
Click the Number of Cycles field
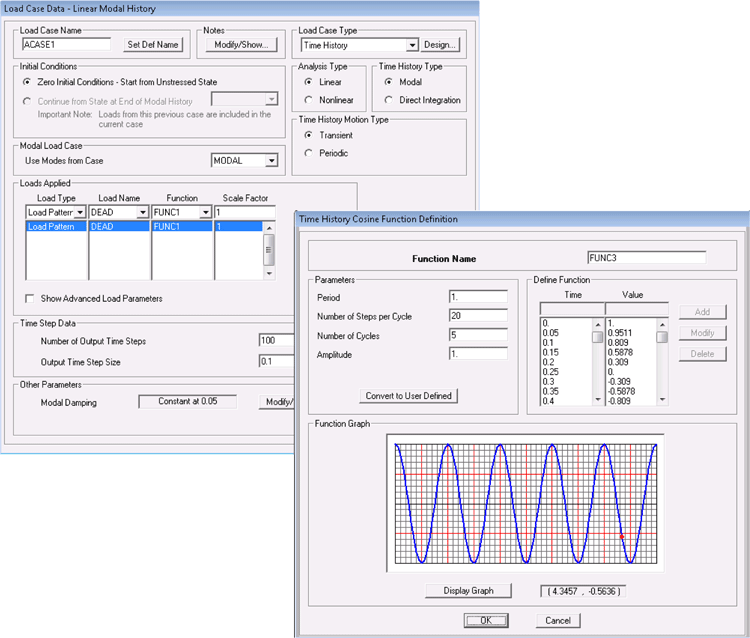click(478, 335)
